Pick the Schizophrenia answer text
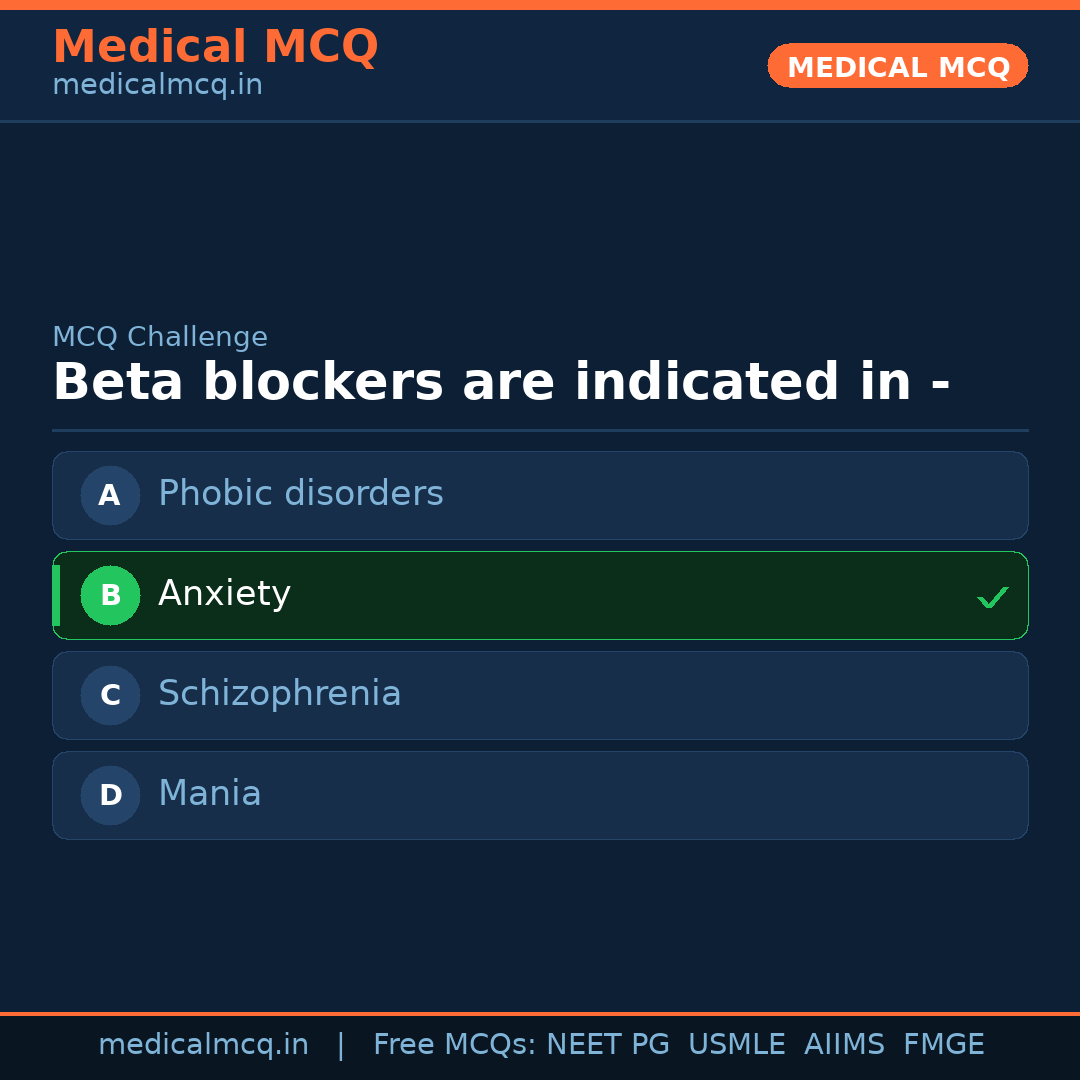The height and width of the screenshot is (1080, 1080). (x=279, y=694)
